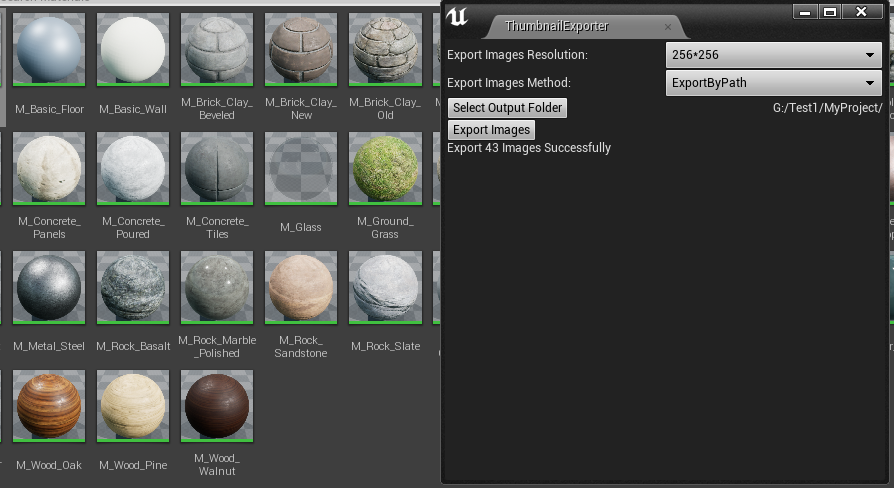Choose the M_Wood_Pine material thumbnail
The image size is (894, 488).
click(133, 406)
